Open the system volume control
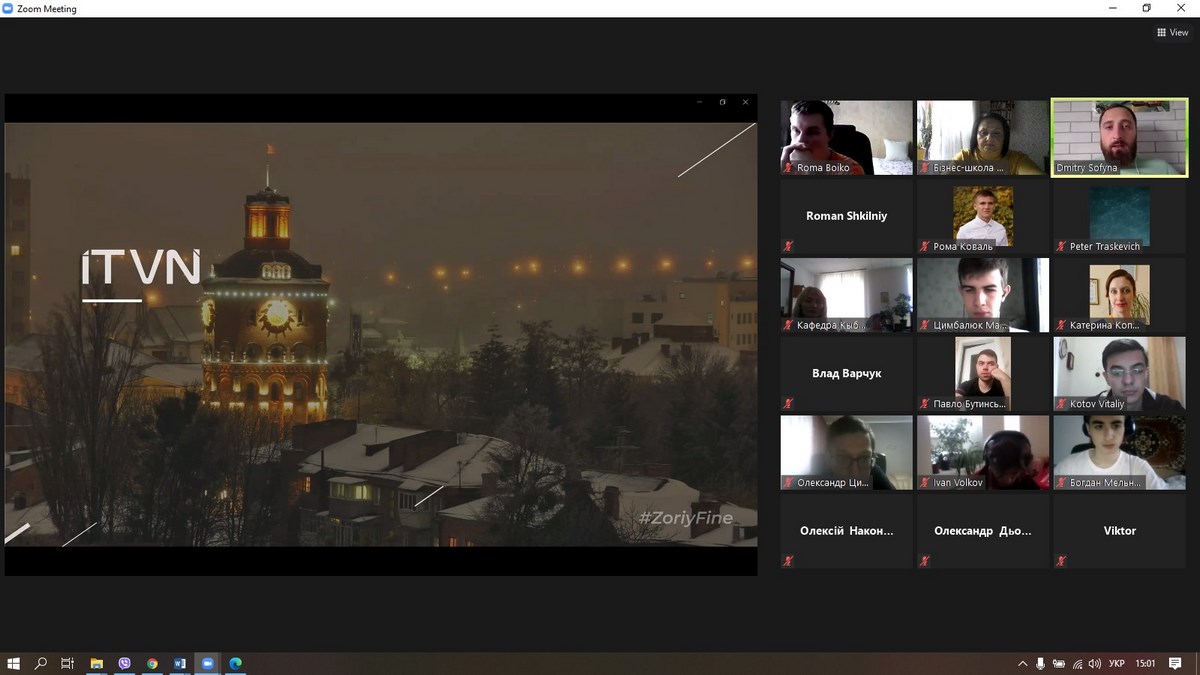The width and height of the screenshot is (1200, 675). pyautogui.click(x=1095, y=663)
